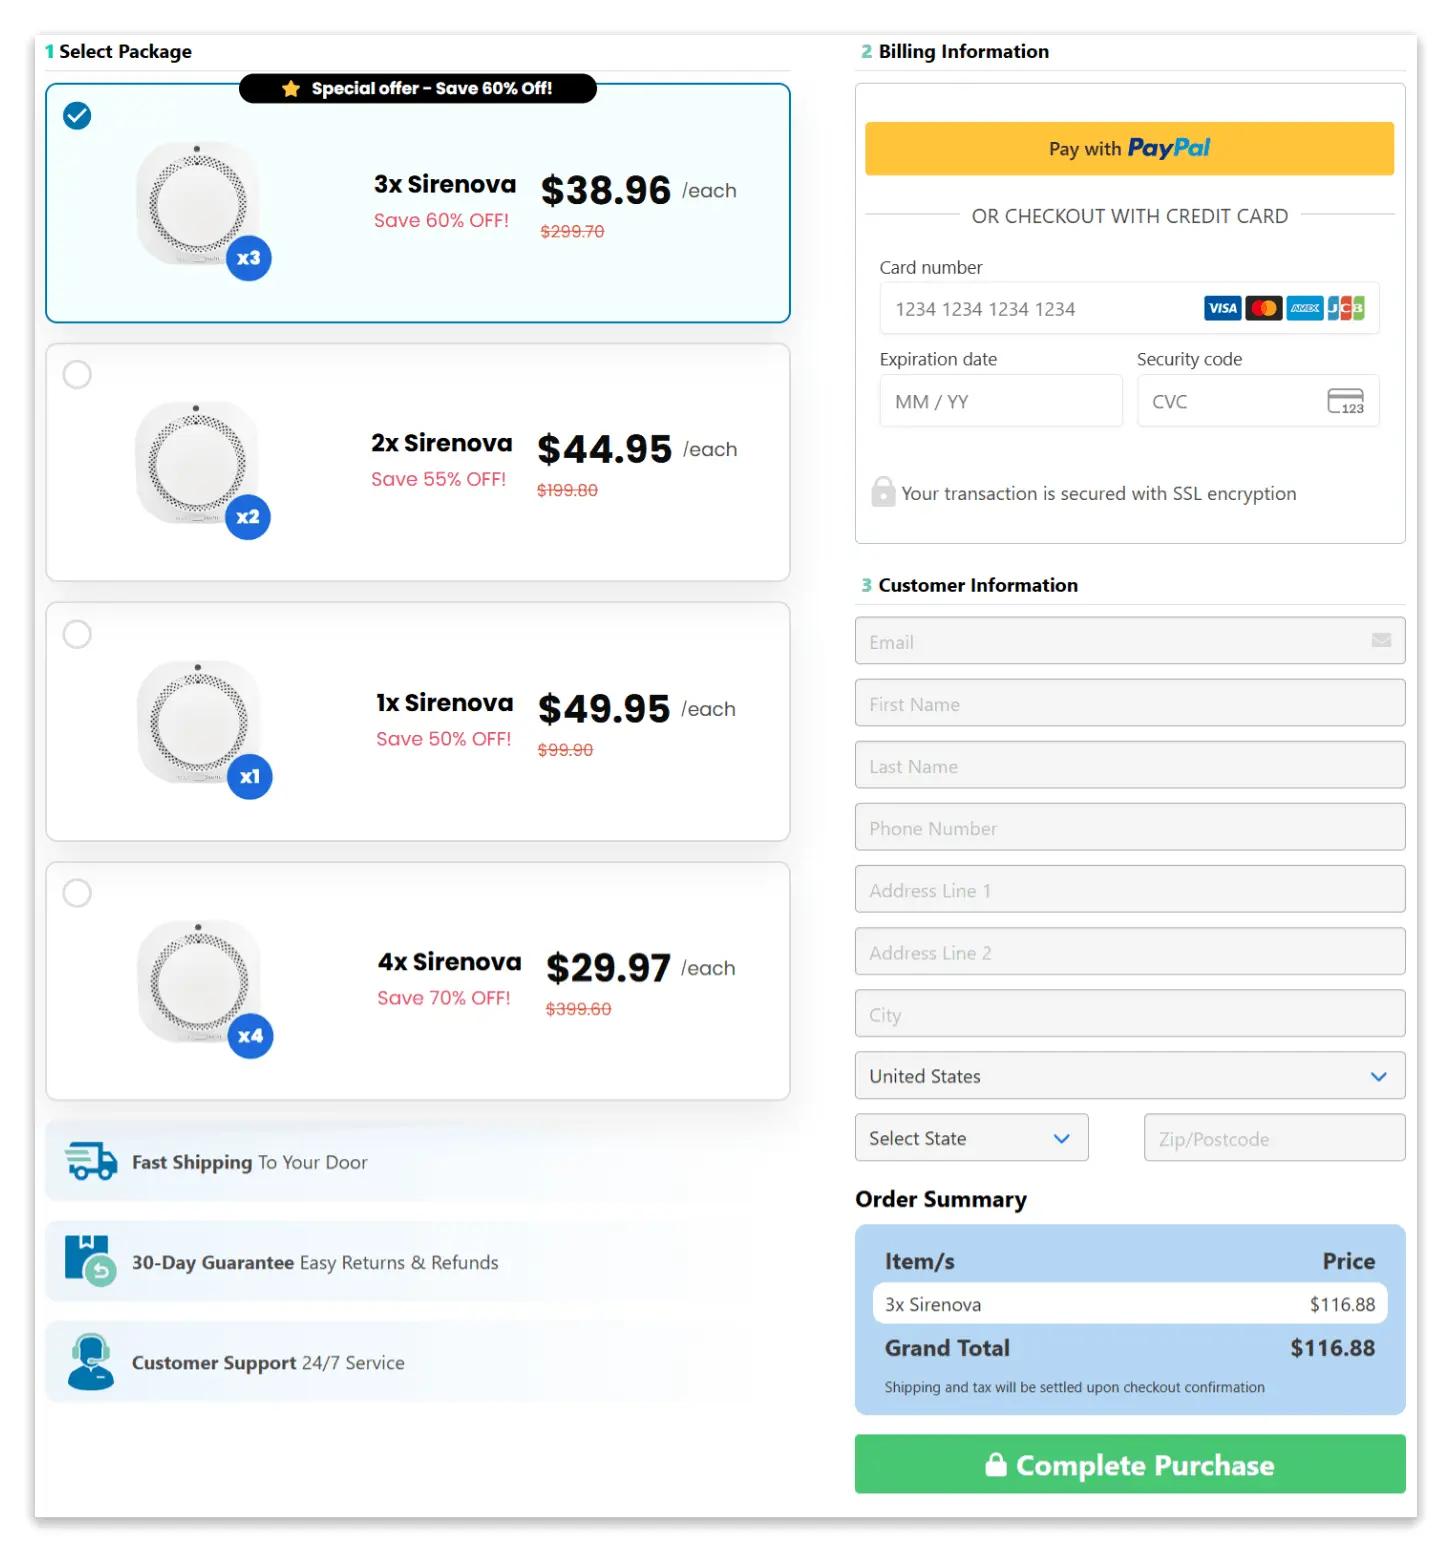Click the Special offer Save 60% banner
The width and height of the screenshot is (1452, 1553).
click(x=418, y=88)
